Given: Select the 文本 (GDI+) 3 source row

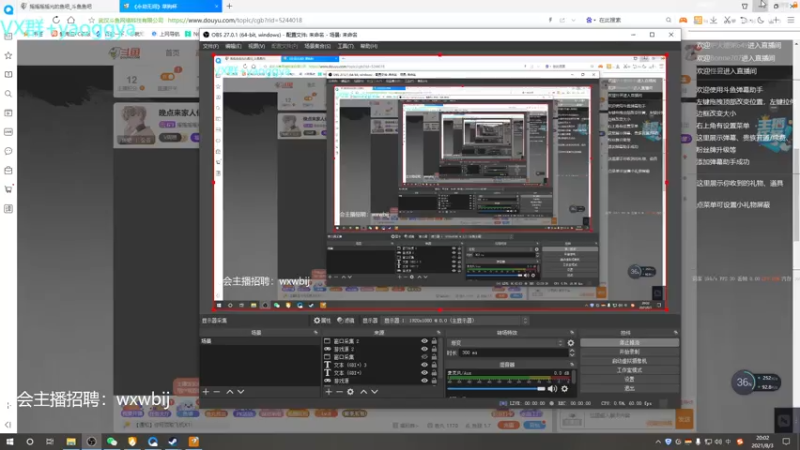Looking at the screenshot, I should coord(381,365).
